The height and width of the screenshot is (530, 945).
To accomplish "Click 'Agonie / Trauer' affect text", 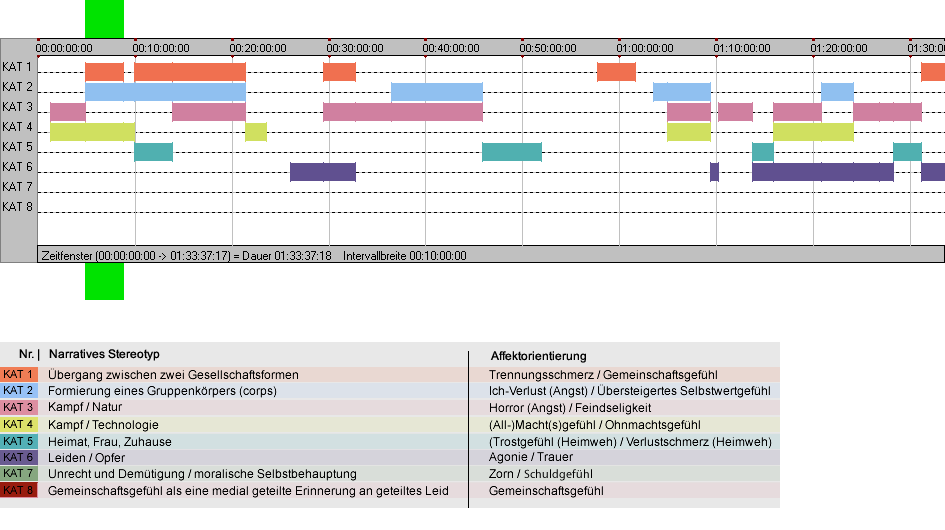I will [x=531, y=457].
